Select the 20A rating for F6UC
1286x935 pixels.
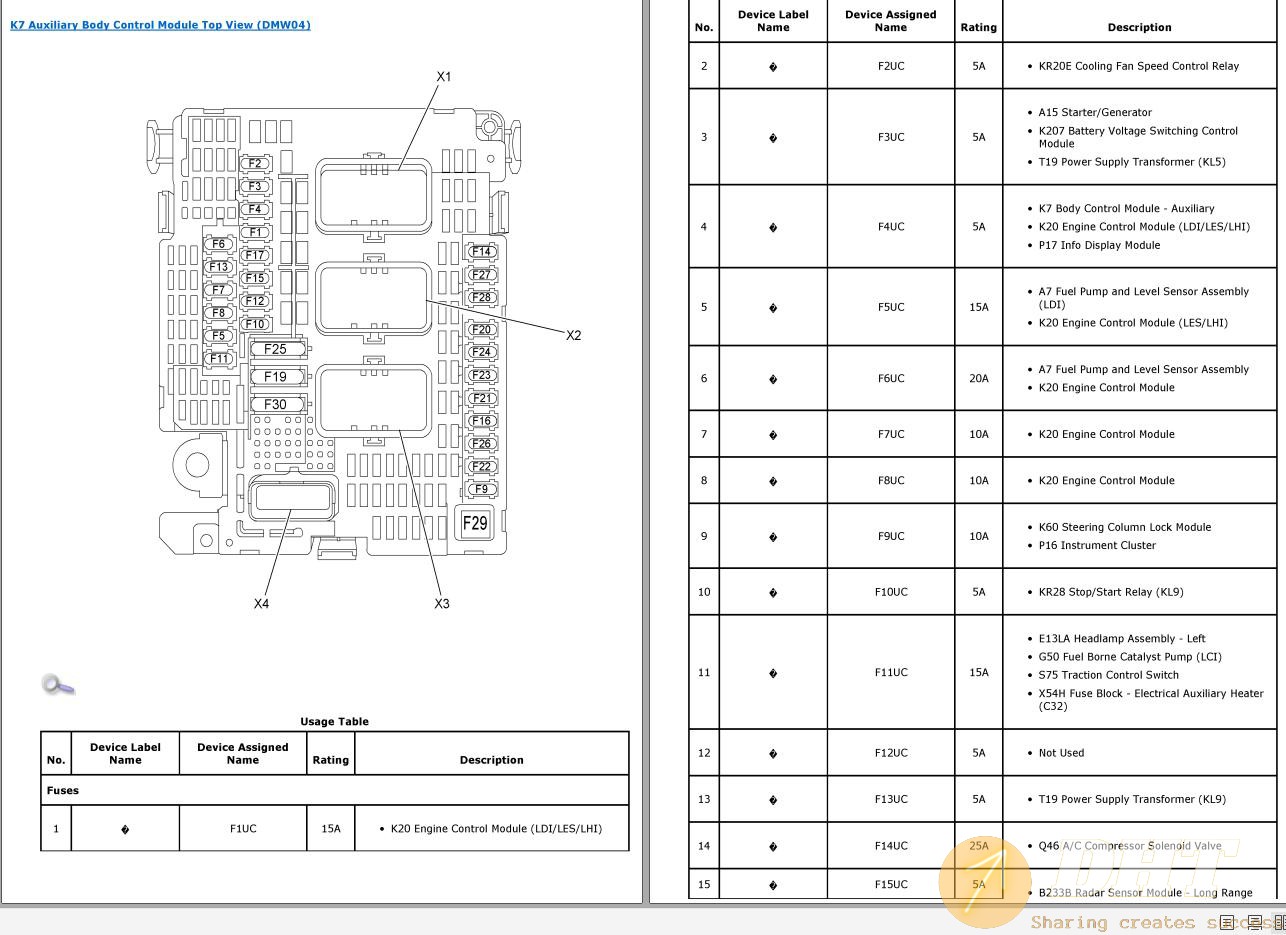tap(979, 378)
